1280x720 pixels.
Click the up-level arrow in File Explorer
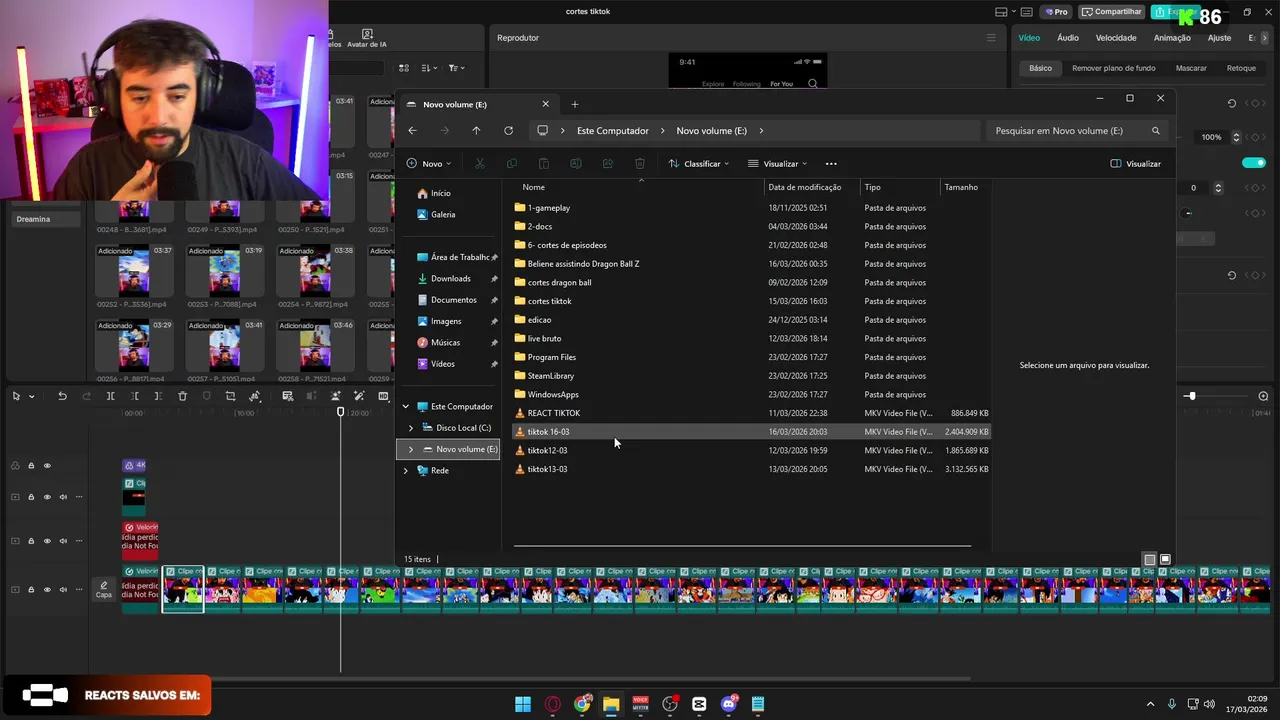[x=476, y=130]
